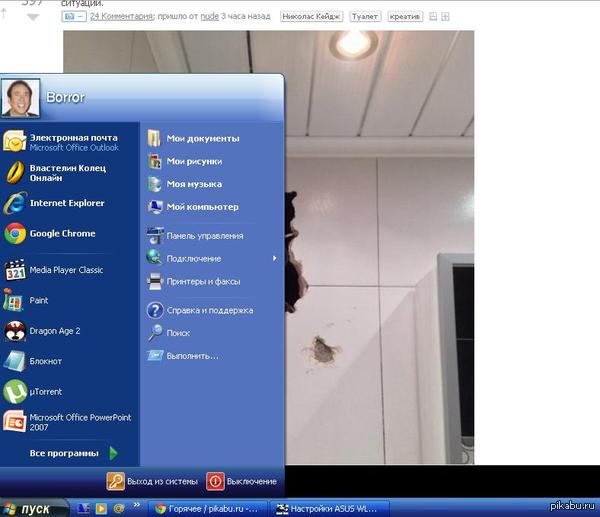
Task: Open the 24 Комментария link
Action: tap(122, 16)
